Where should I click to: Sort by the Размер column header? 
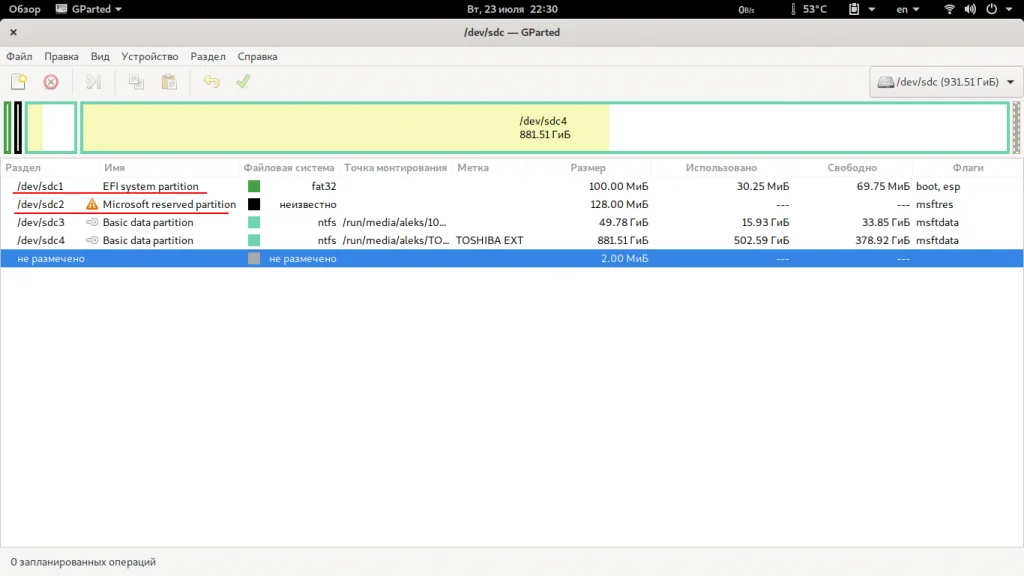(x=588, y=168)
